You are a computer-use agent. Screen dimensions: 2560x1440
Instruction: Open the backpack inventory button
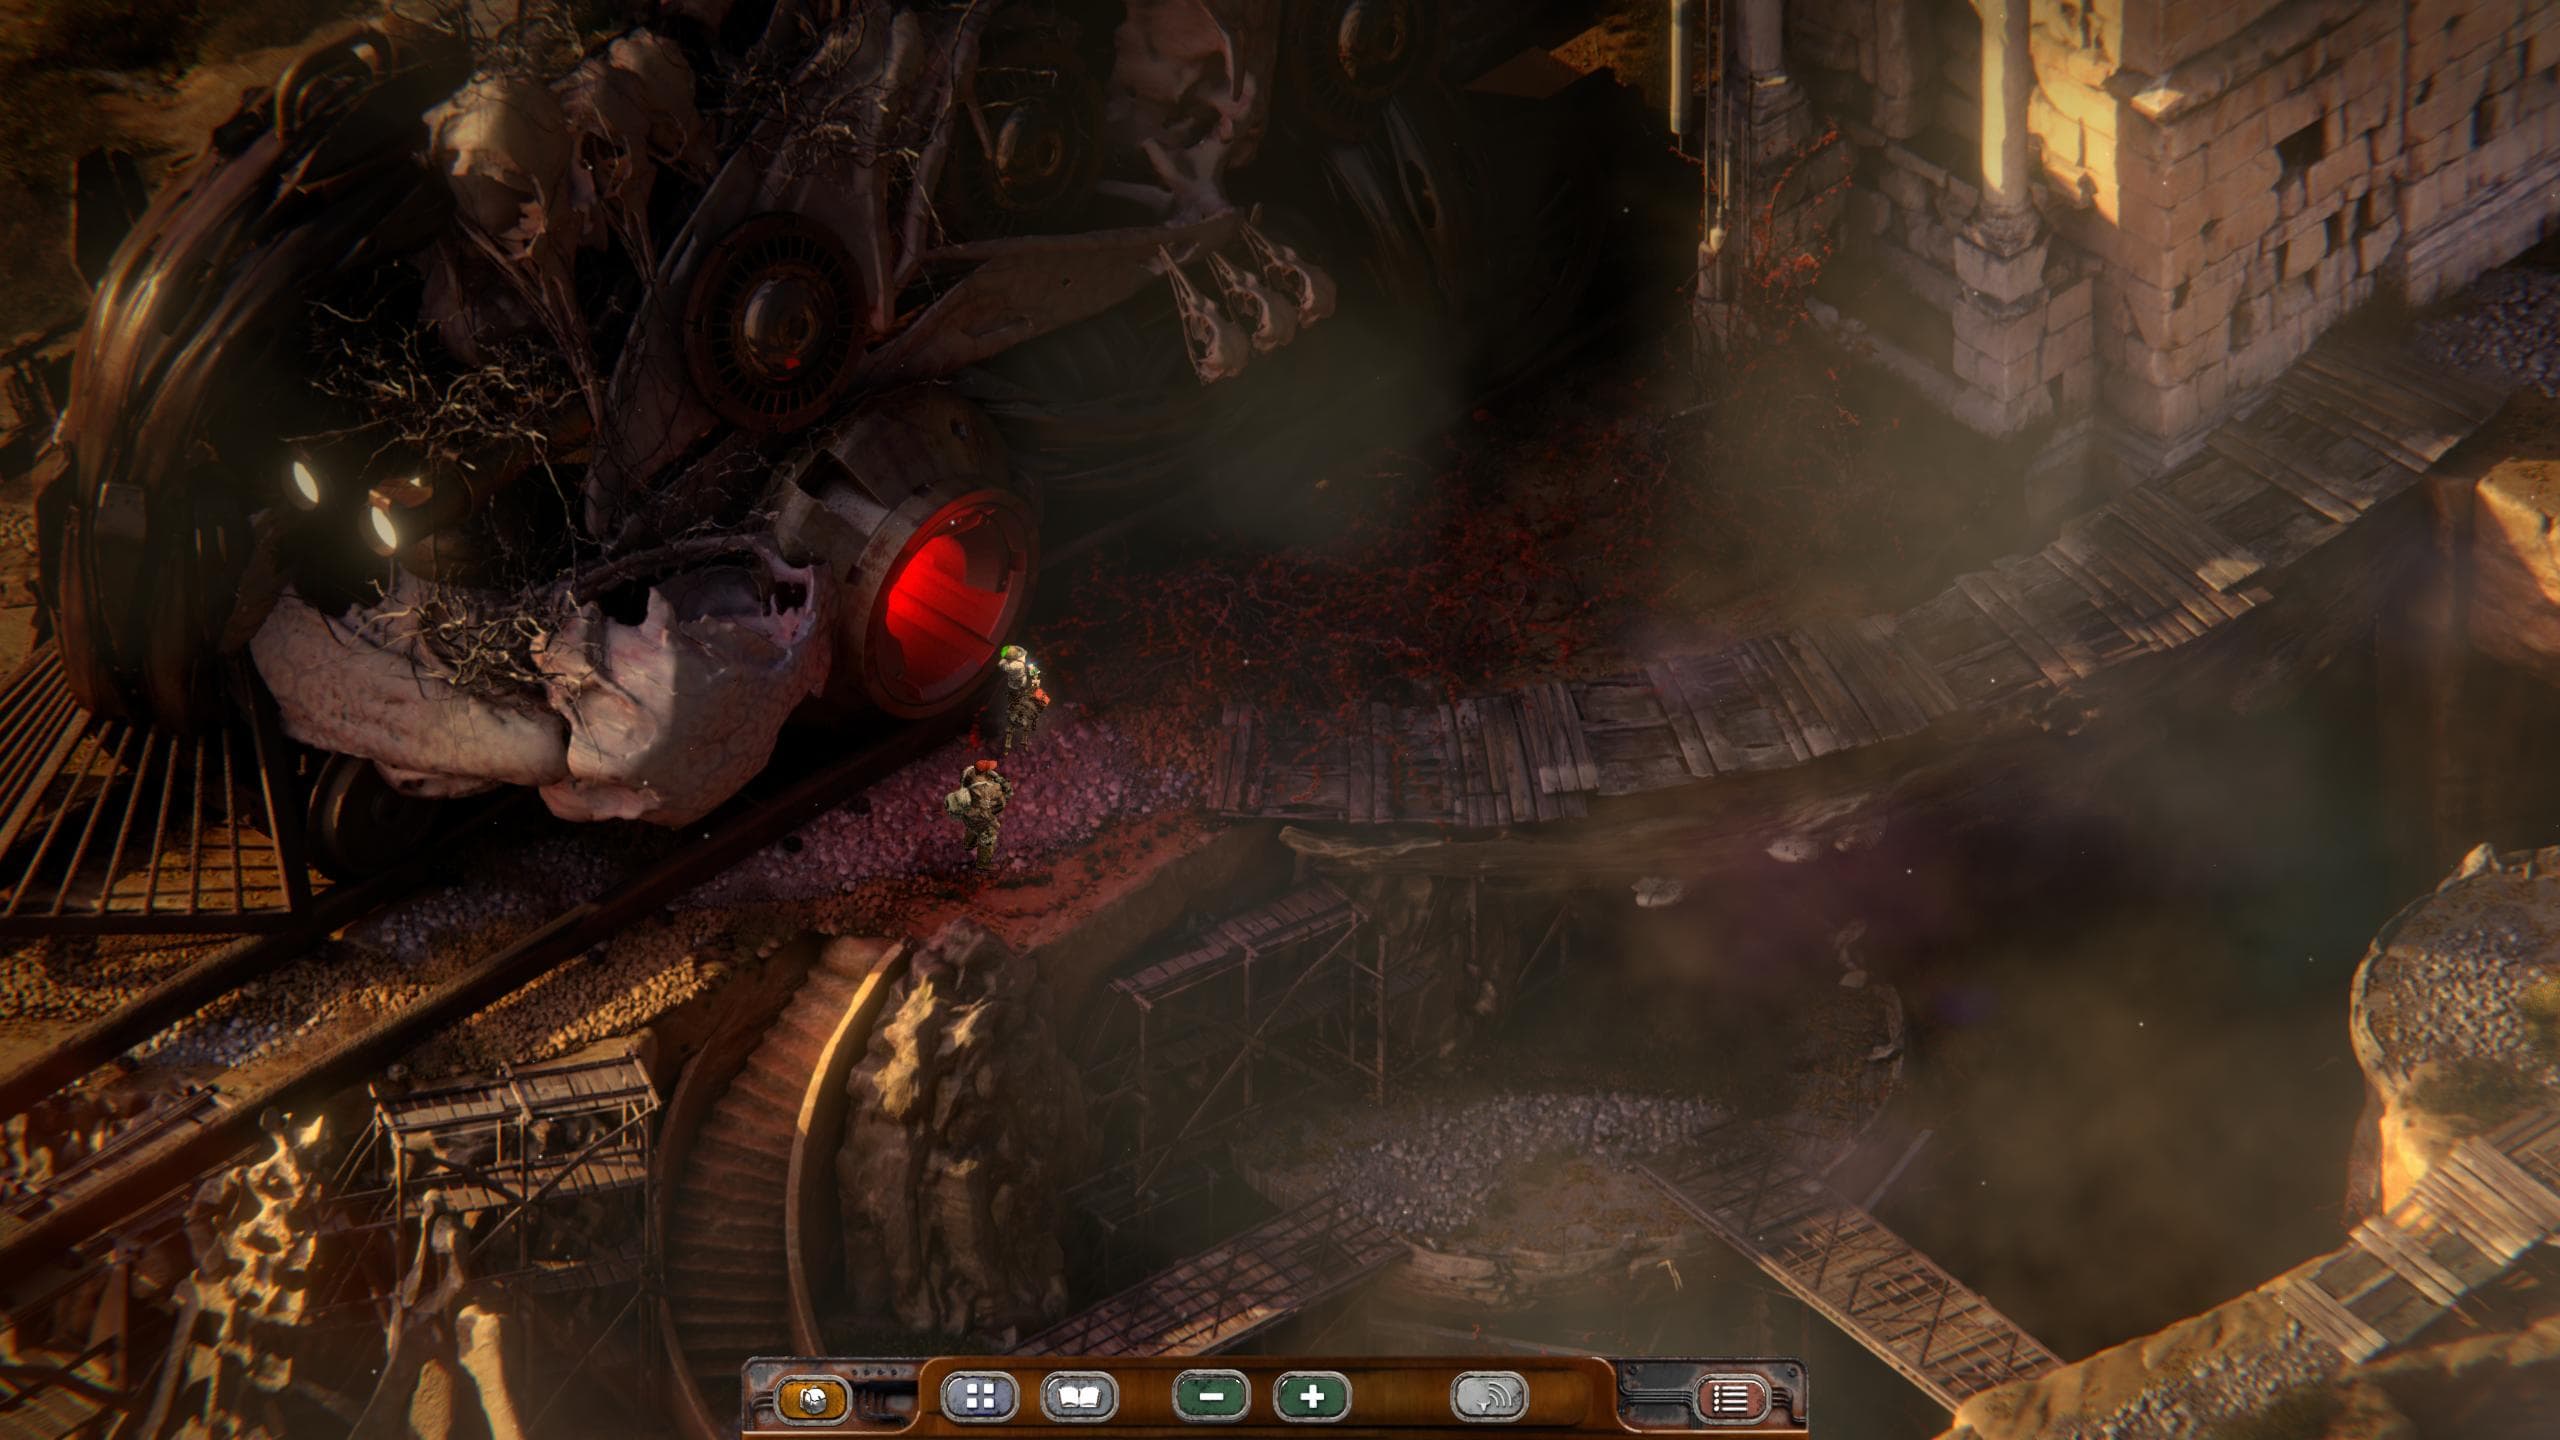pyautogui.click(x=812, y=1400)
